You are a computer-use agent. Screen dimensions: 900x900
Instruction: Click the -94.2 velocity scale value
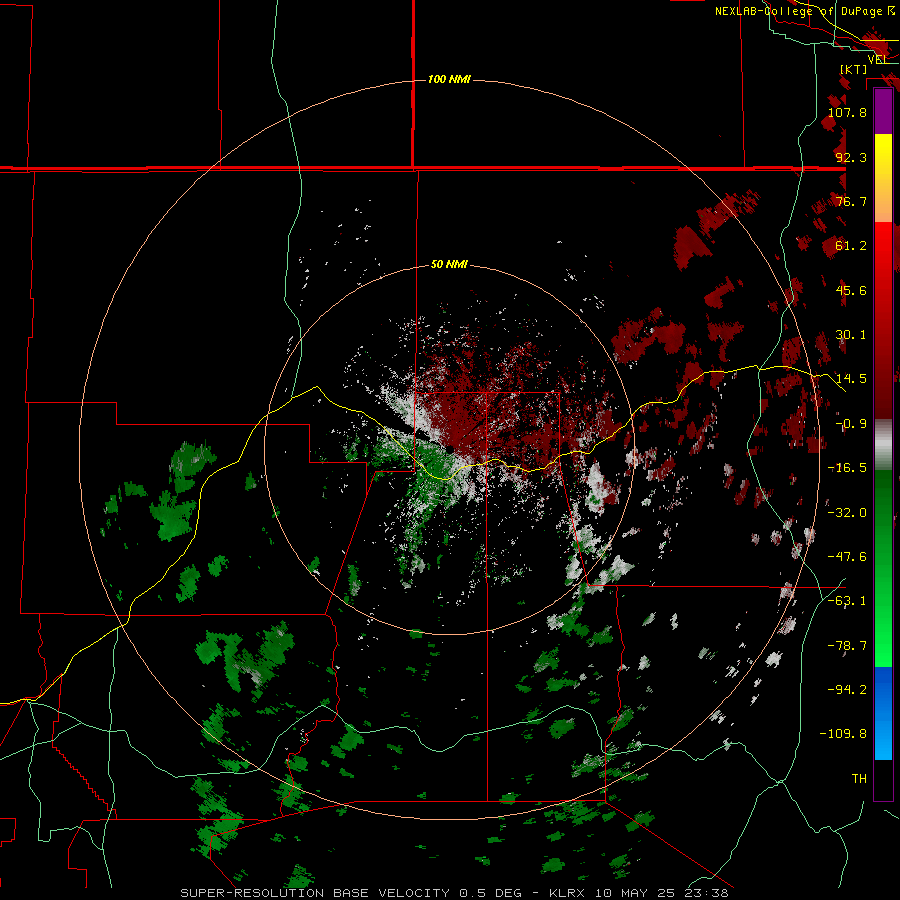pyautogui.click(x=847, y=690)
